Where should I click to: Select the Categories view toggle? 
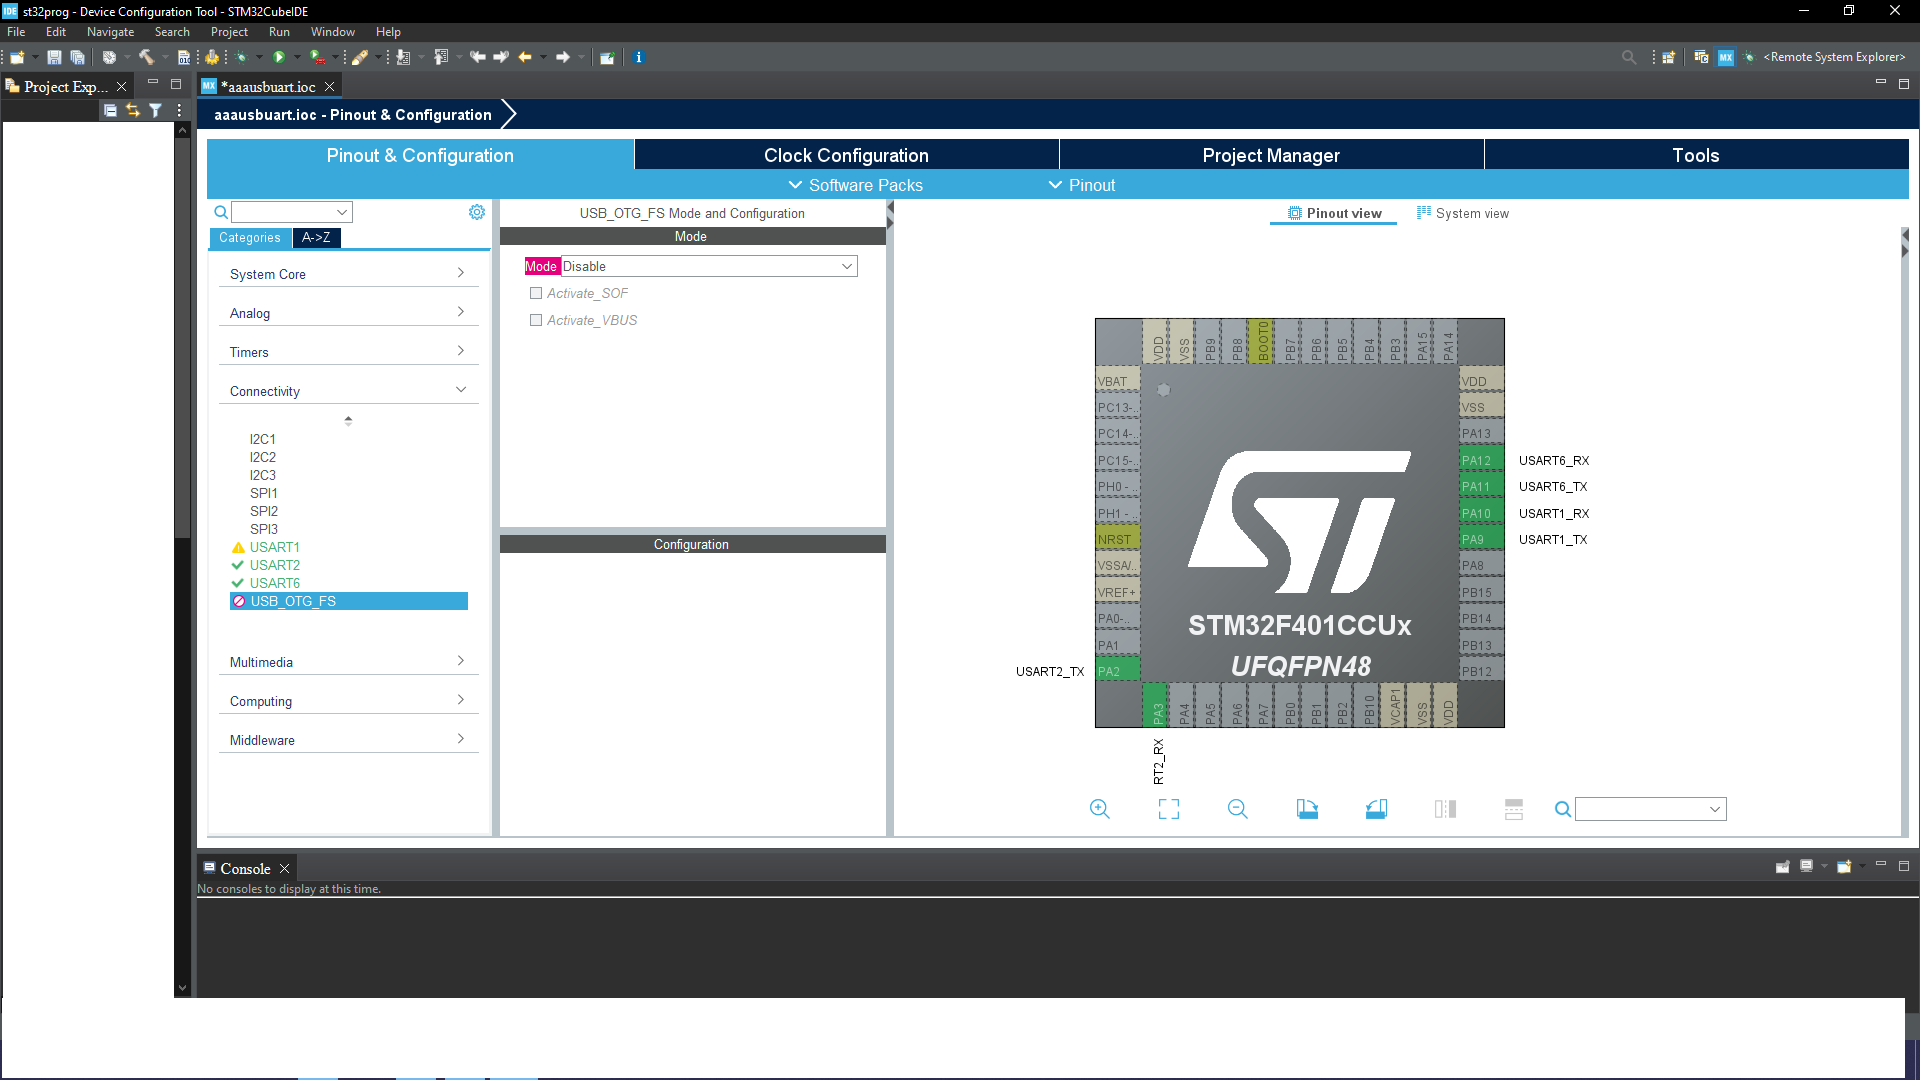pos(250,238)
